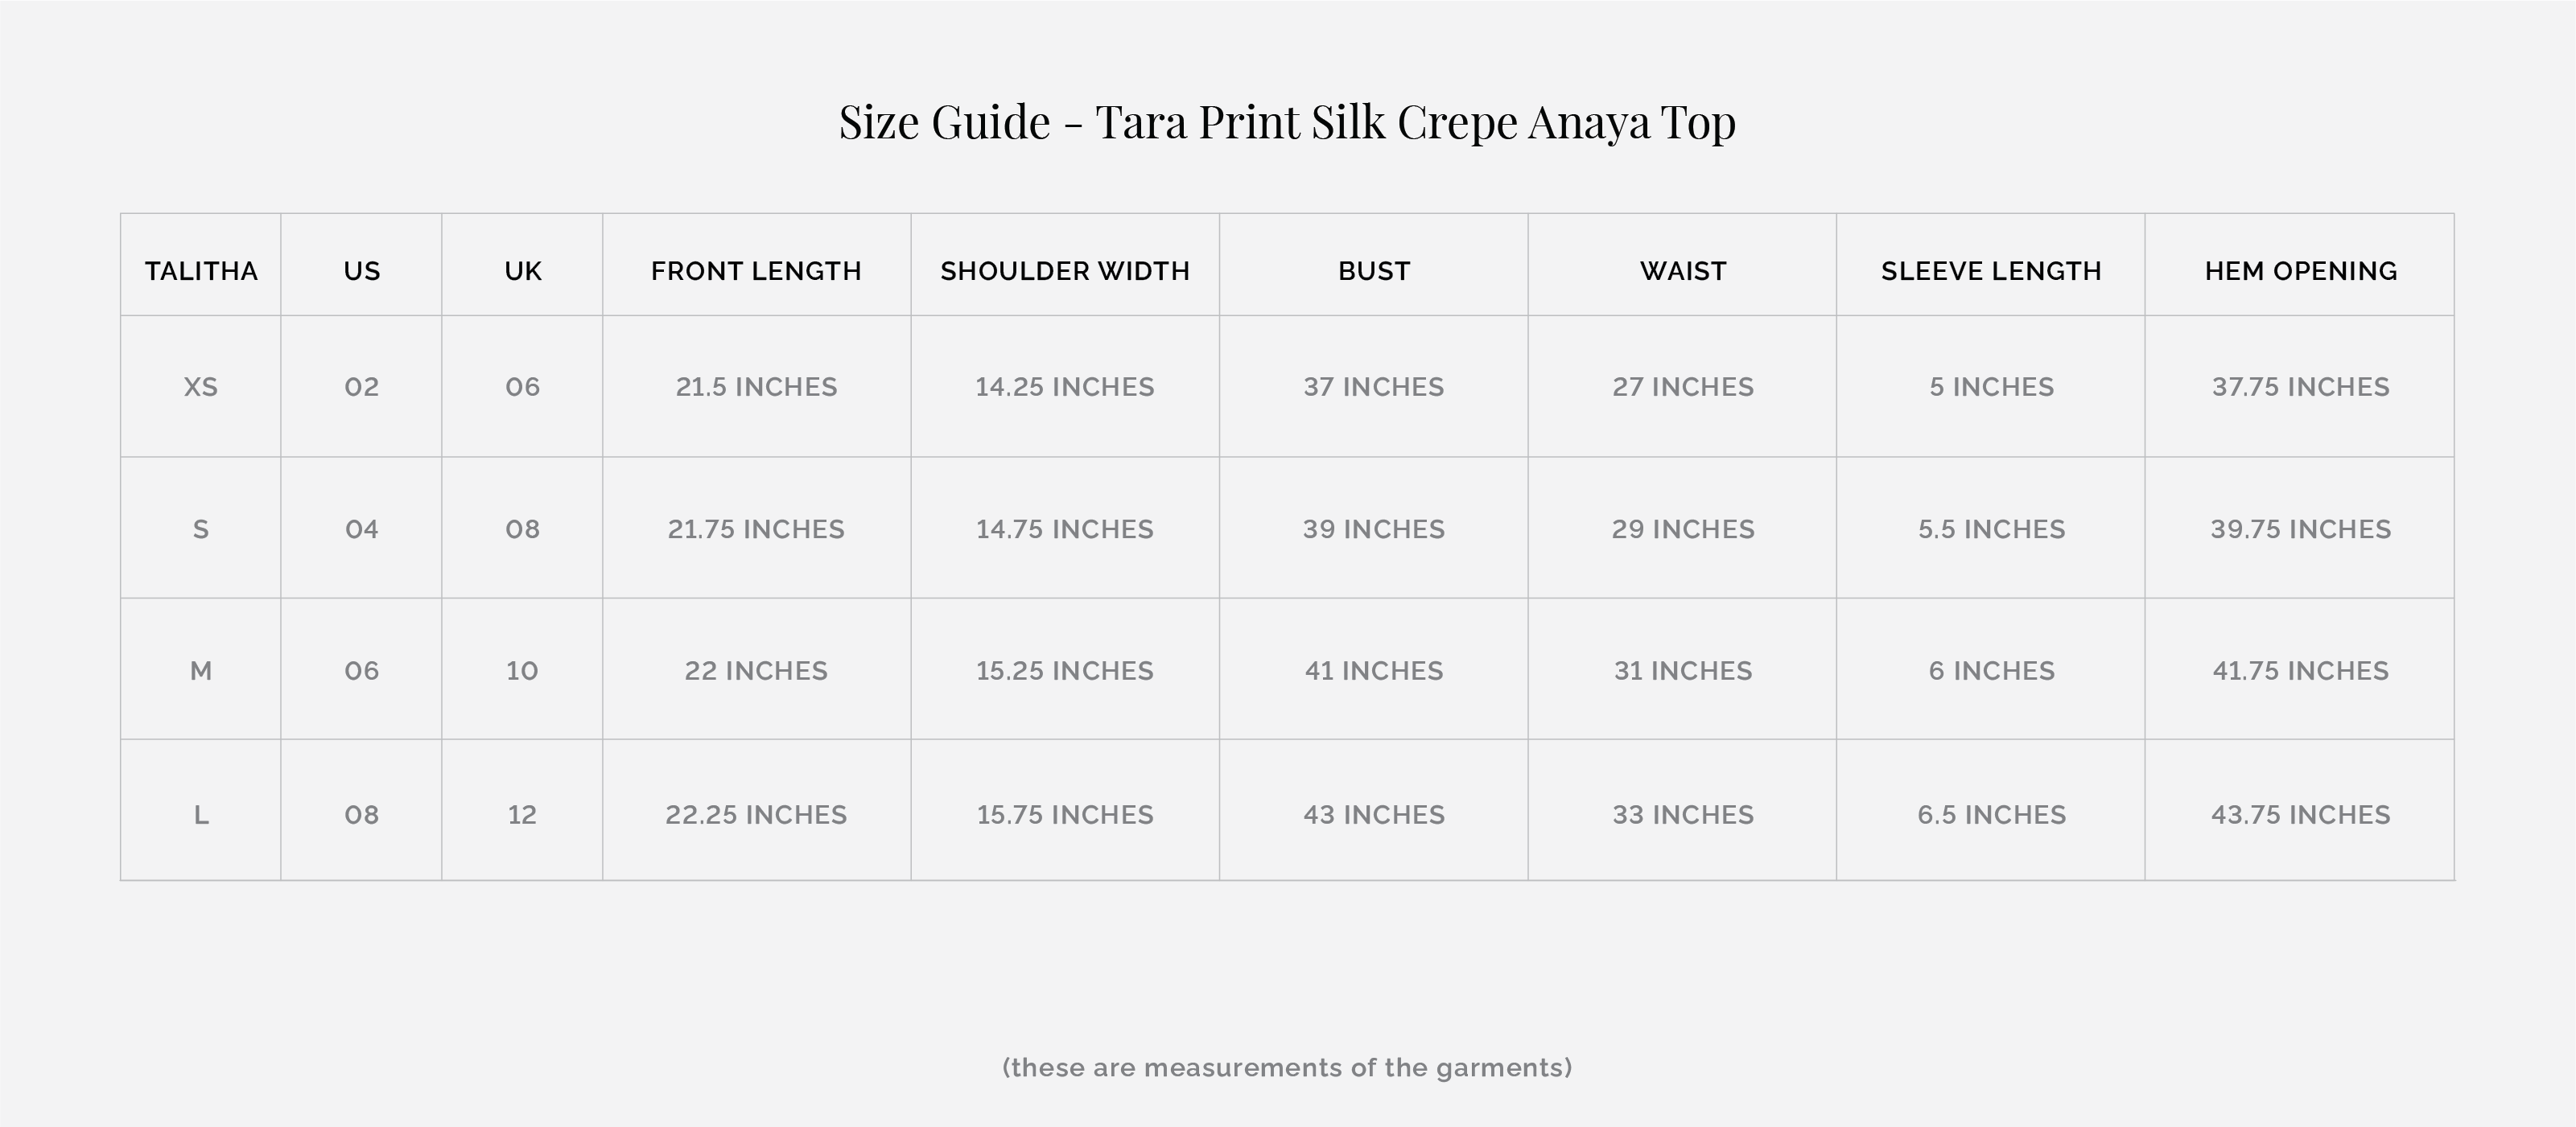
Task: Click the 41 INCHES bust cell
Action: tap(1374, 671)
